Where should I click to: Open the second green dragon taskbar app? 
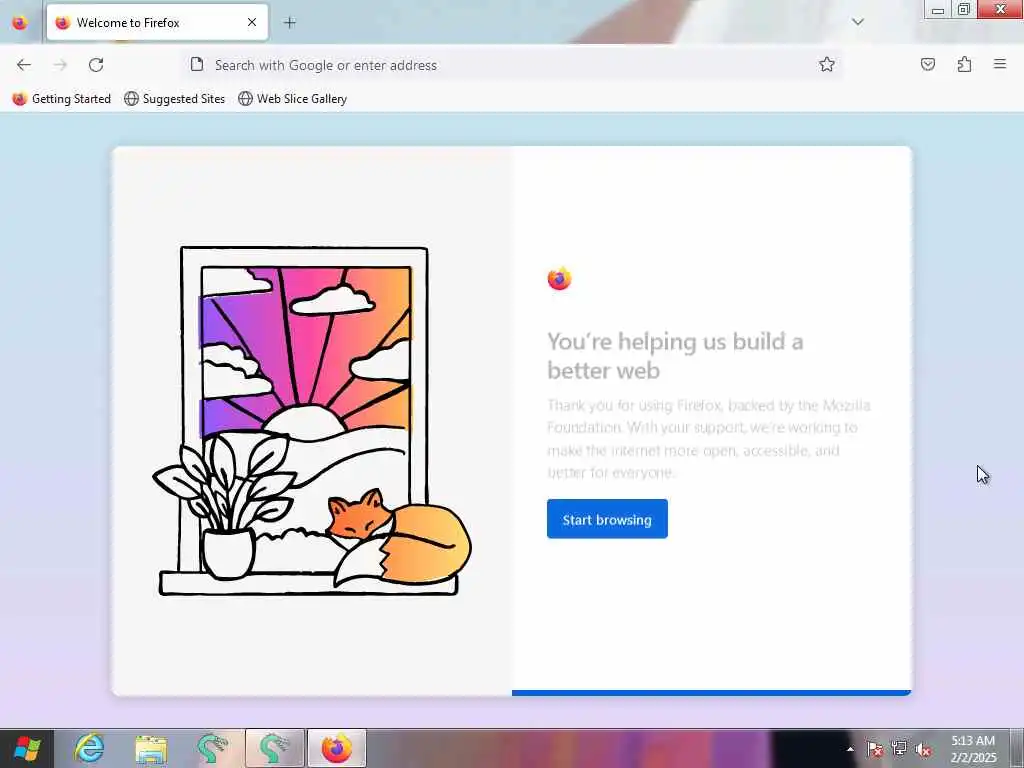(275, 748)
